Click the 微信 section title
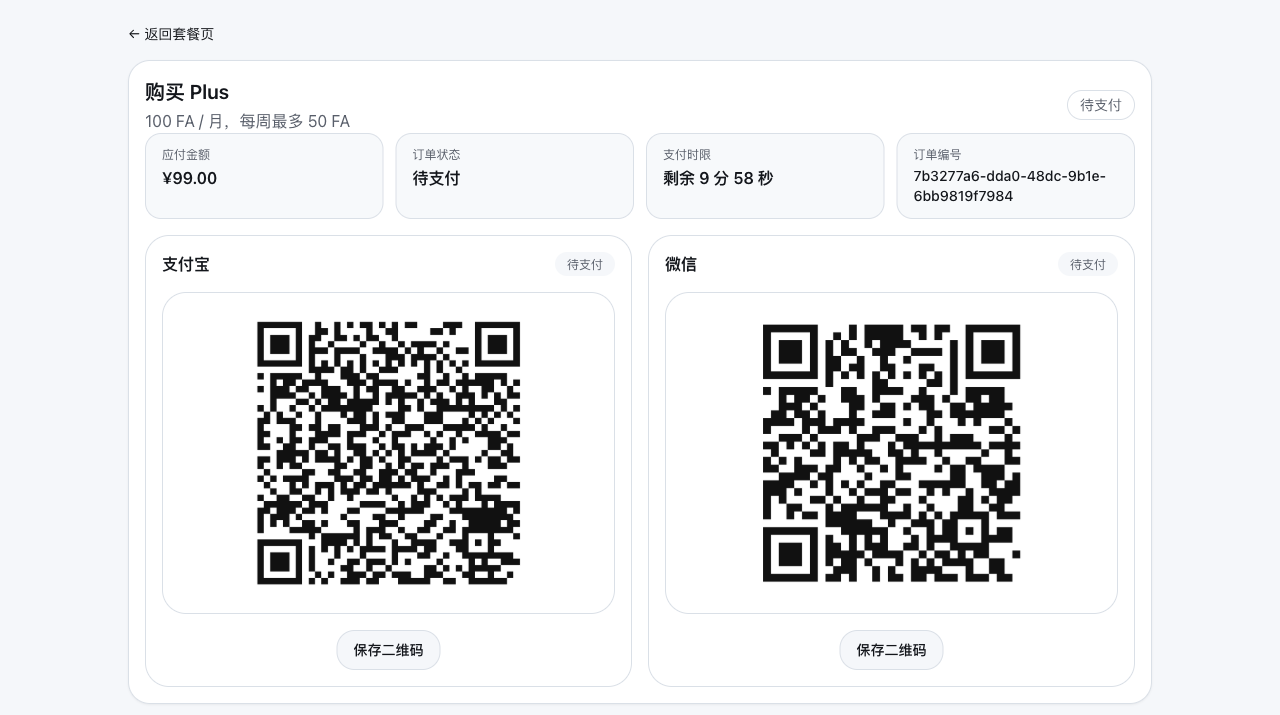This screenshot has height=715, width=1280. tap(681, 265)
